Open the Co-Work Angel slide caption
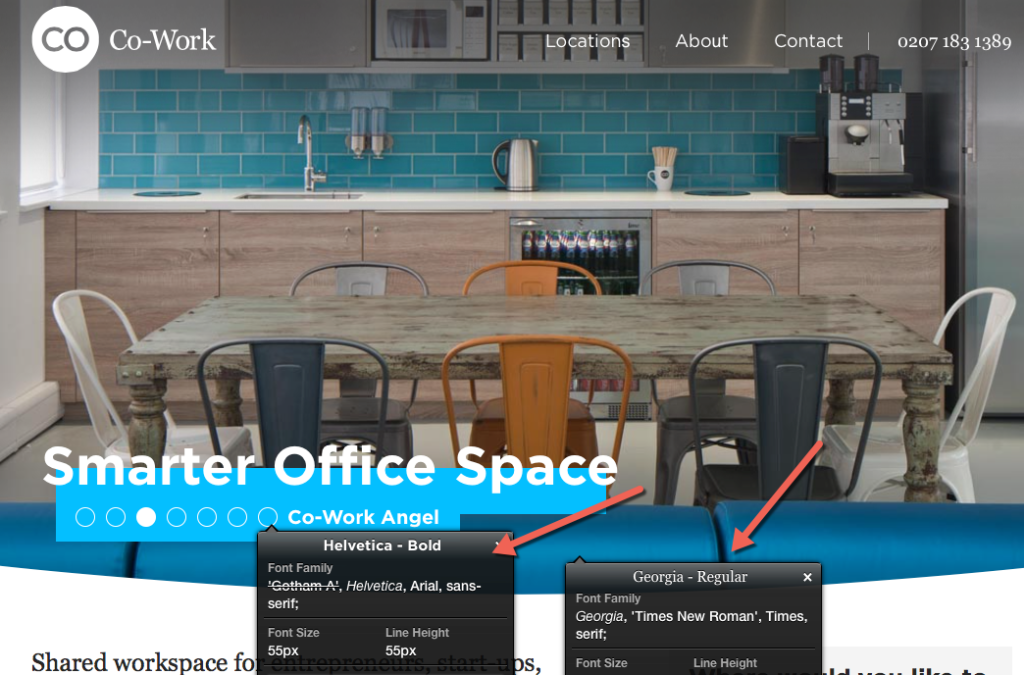Image resolution: width=1024 pixels, height=675 pixels. (x=363, y=517)
